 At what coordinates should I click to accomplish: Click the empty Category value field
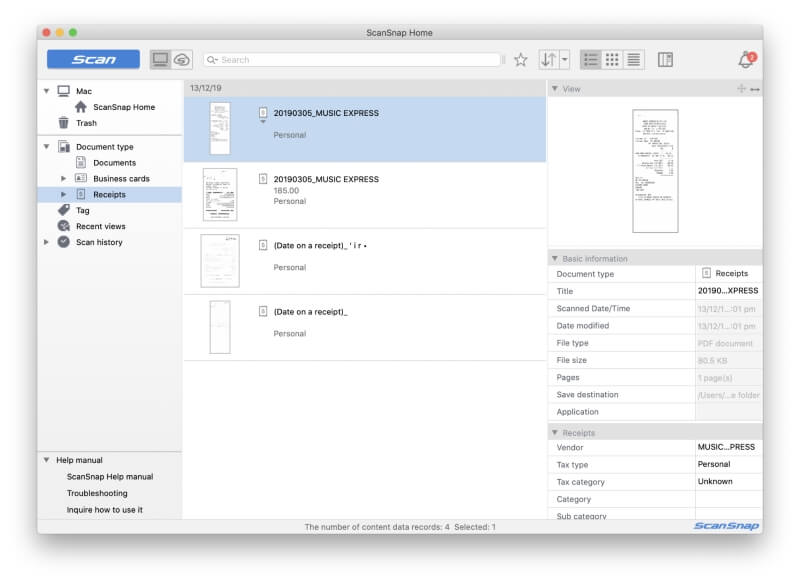[729, 499]
